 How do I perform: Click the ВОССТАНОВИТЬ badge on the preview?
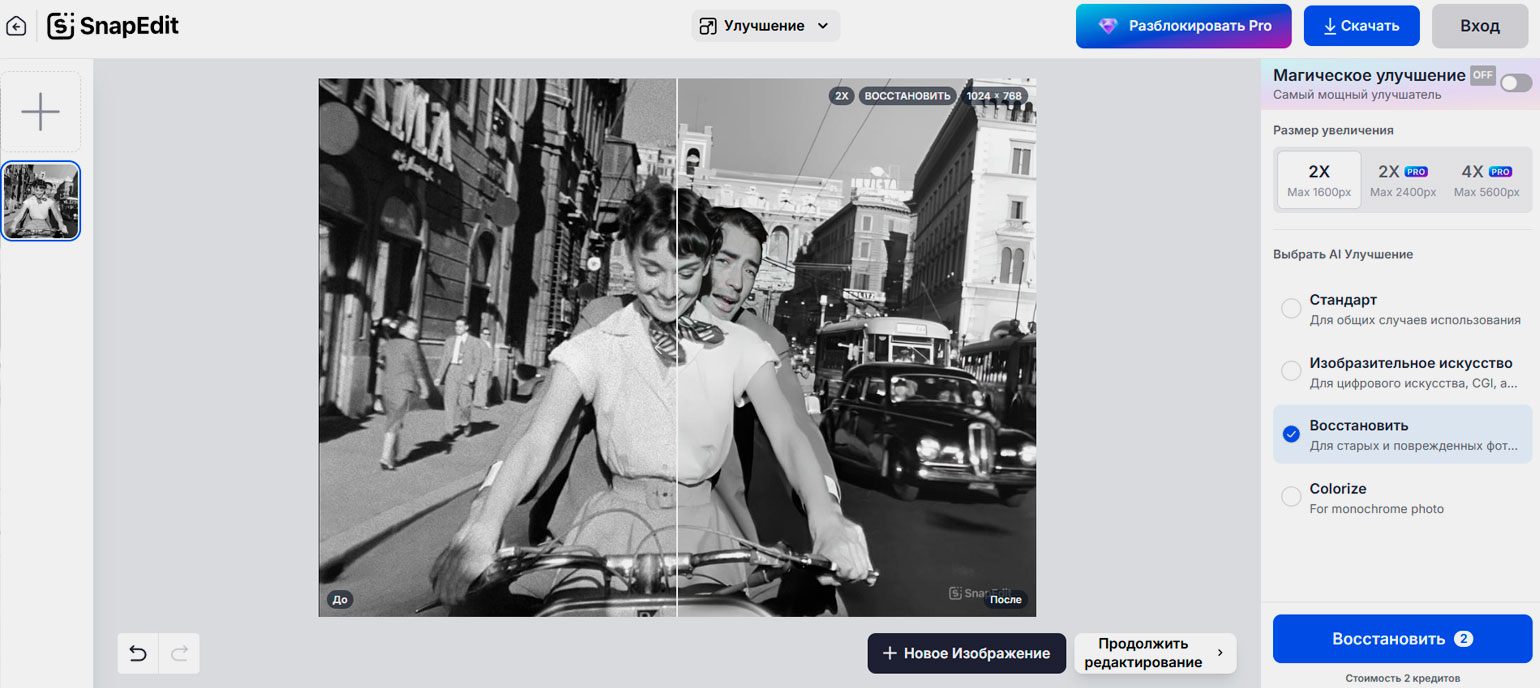click(907, 96)
